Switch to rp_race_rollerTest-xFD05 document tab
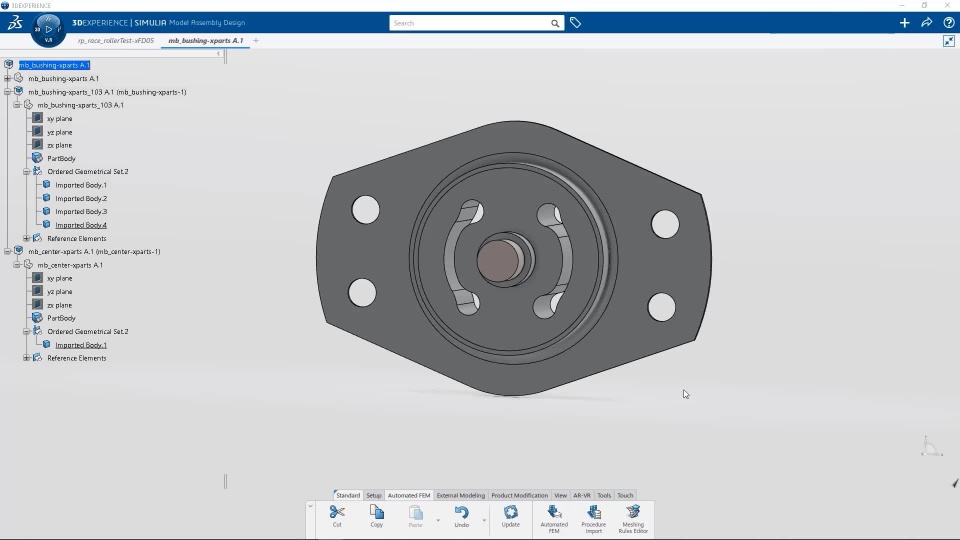Viewport: 960px width, 540px height. tap(116, 41)
